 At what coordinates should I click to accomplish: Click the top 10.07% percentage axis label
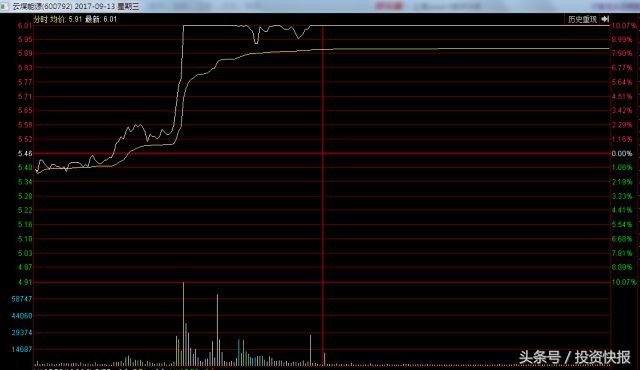point(623,26)
